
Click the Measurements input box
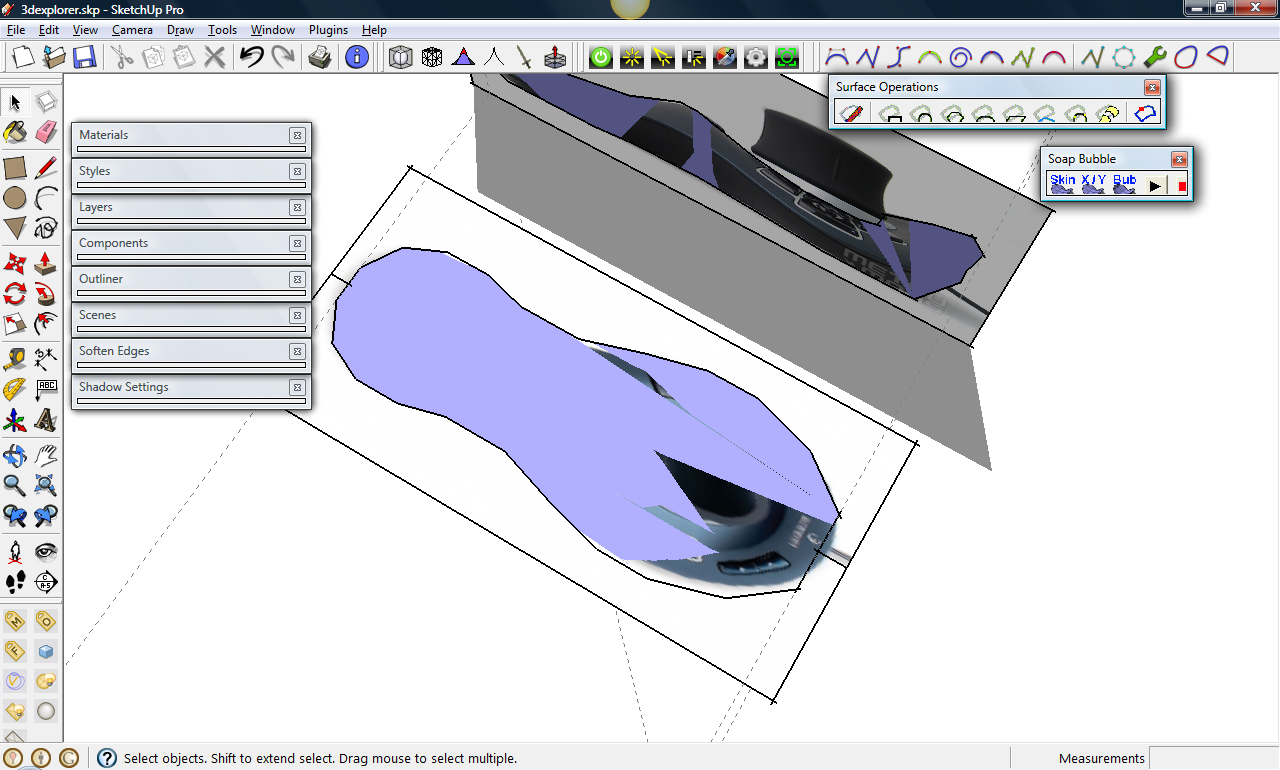tap(1214, 758)
